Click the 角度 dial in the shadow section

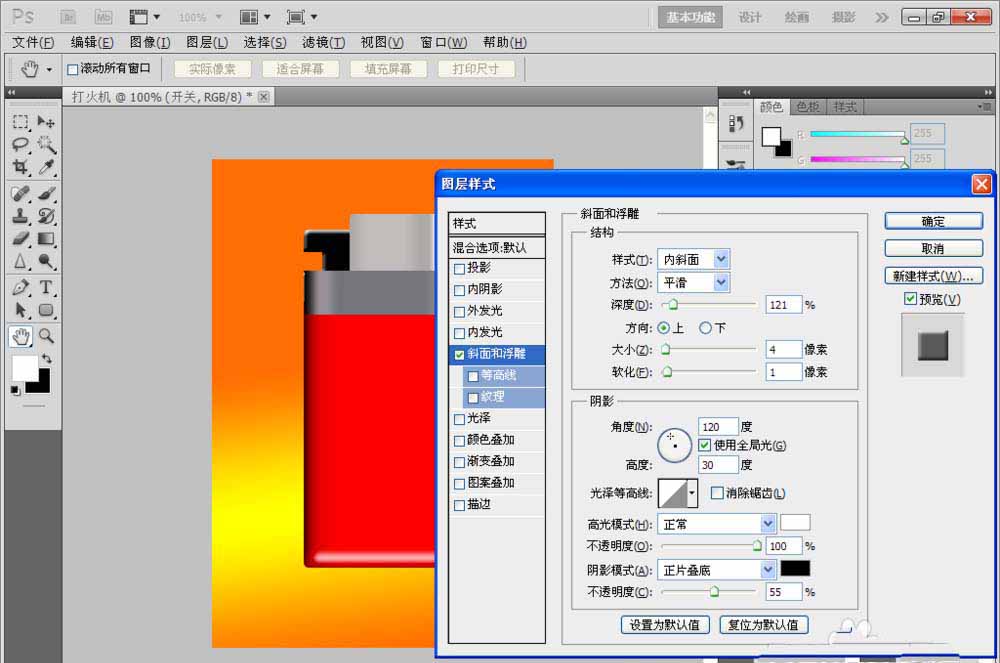click(x=674, y=447)
